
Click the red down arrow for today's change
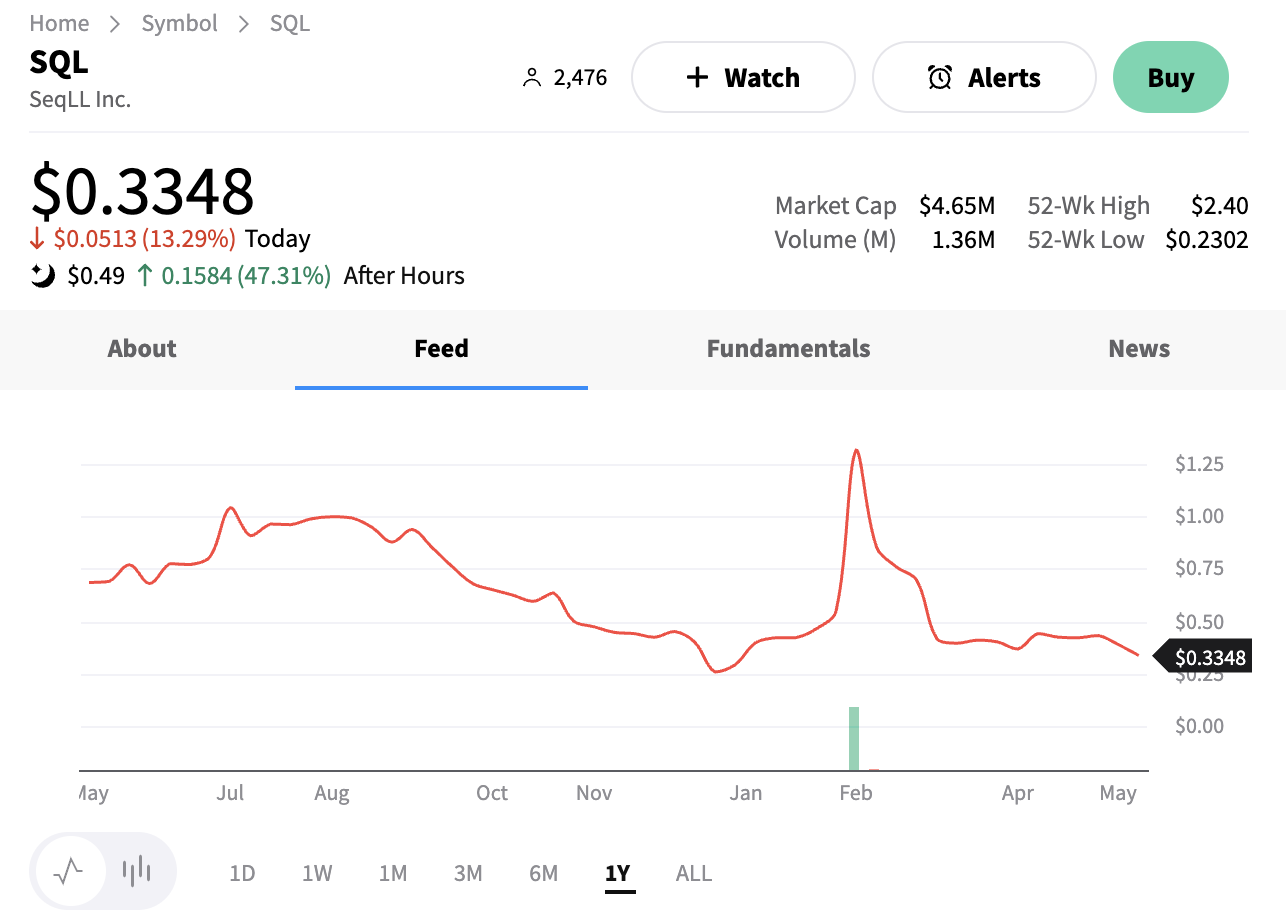pos(38,239)
